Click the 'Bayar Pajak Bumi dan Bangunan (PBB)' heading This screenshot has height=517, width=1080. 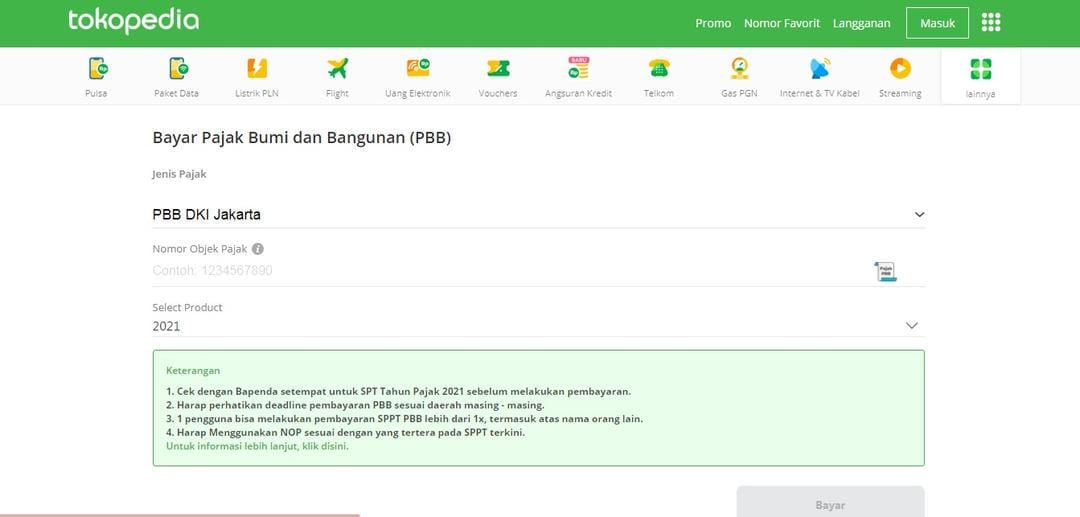coord(302,138)
